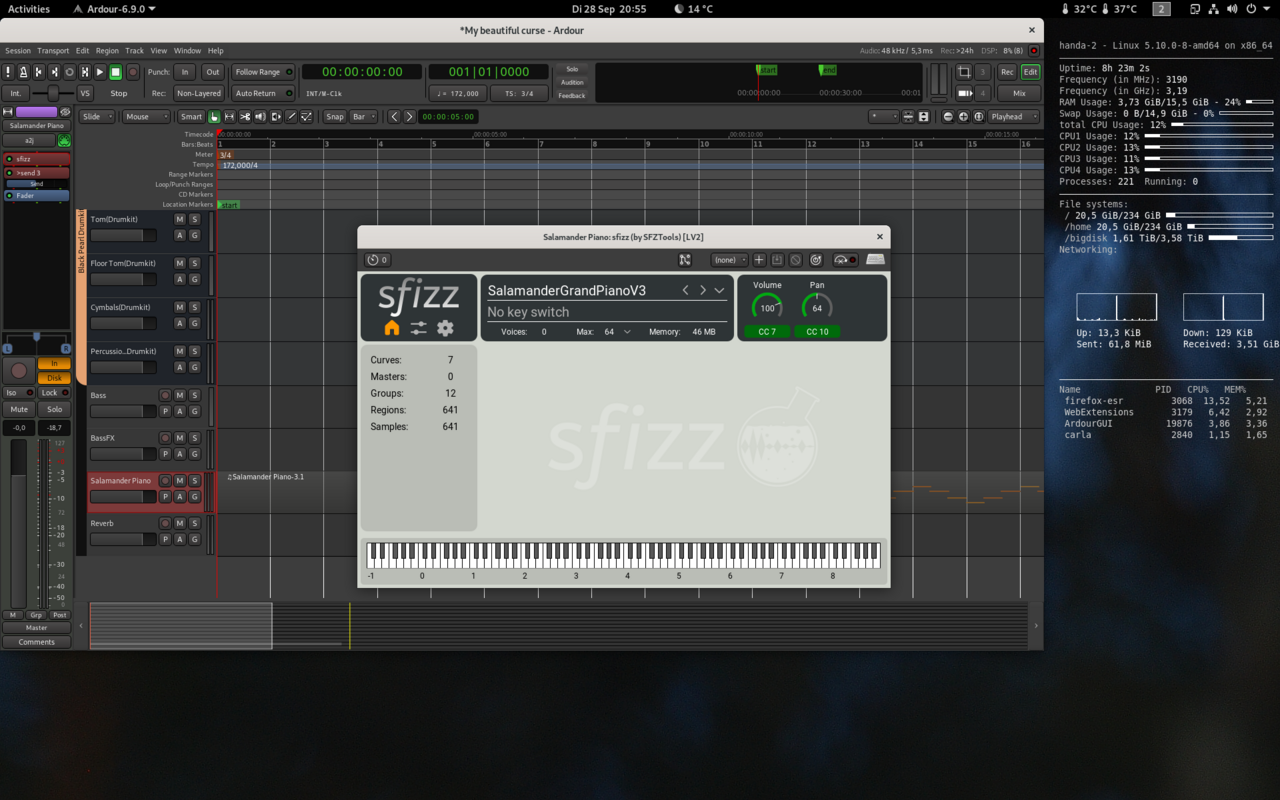Adjust the sfizz Volume knob
The image size is (1280, 800).
(x=767, y=307)
